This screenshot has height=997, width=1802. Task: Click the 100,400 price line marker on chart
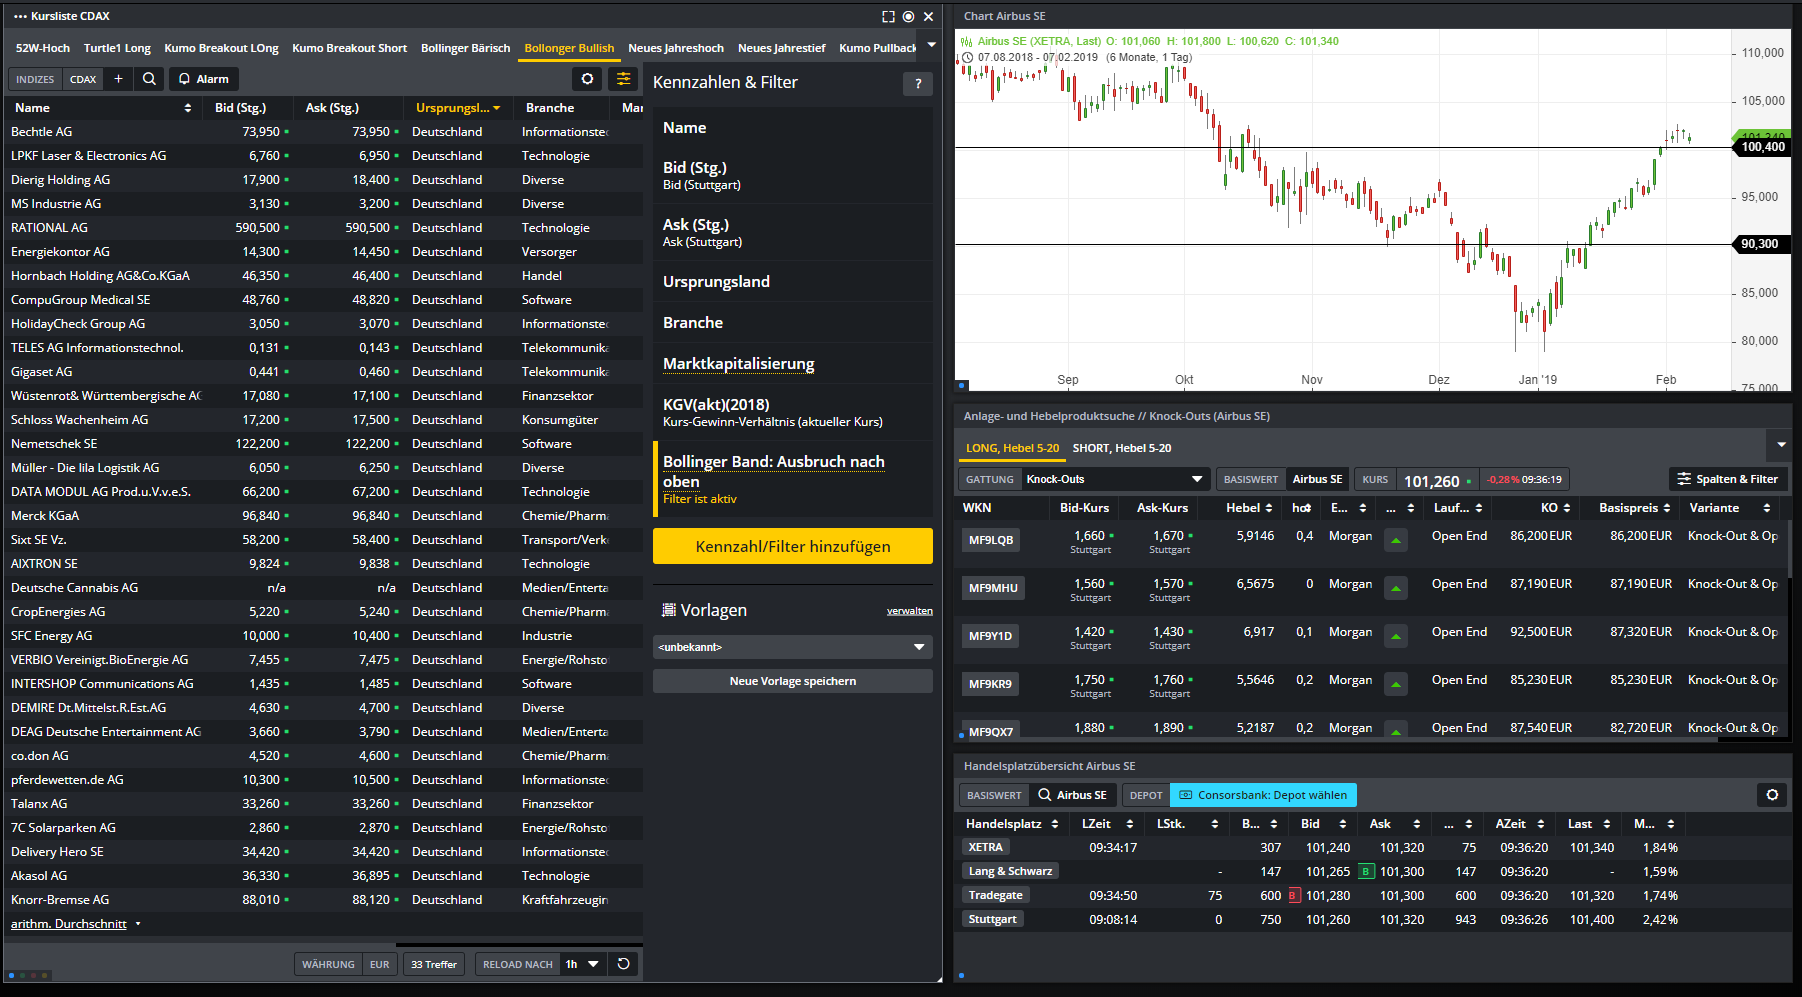[1762, 147]
